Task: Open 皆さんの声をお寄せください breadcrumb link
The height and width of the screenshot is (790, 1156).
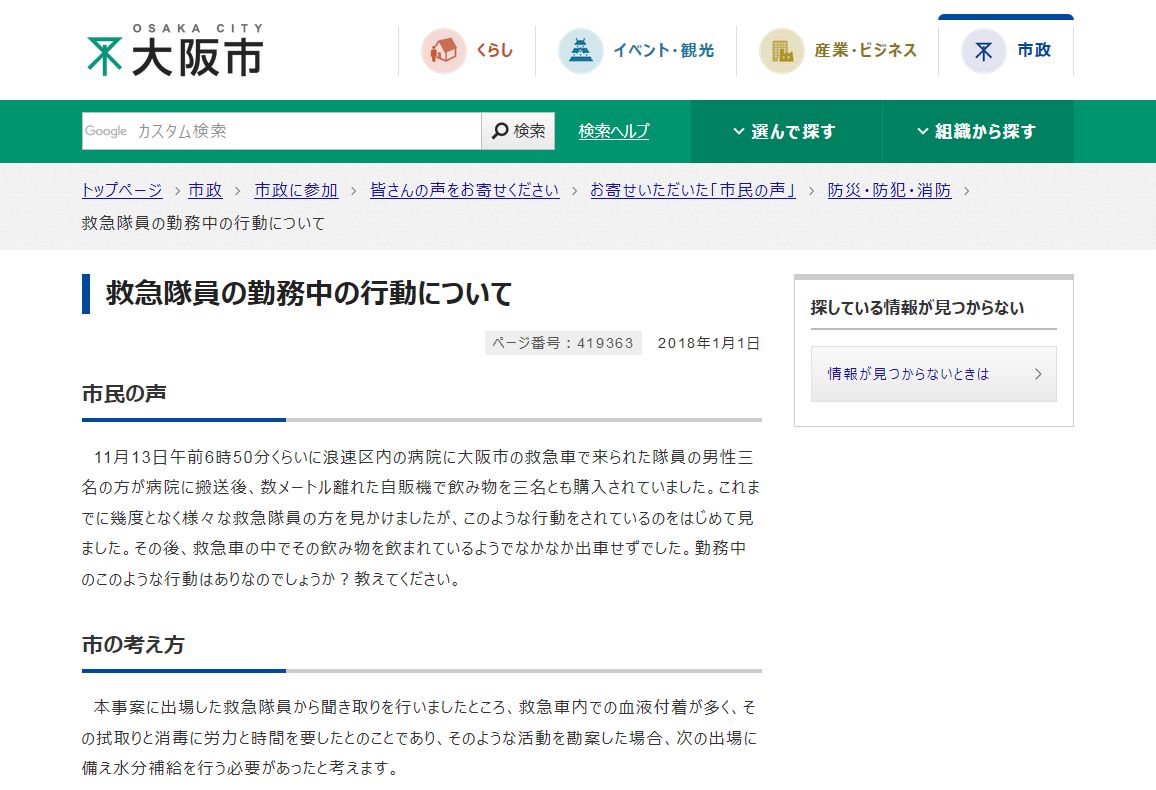Action: tap(464, 190)
